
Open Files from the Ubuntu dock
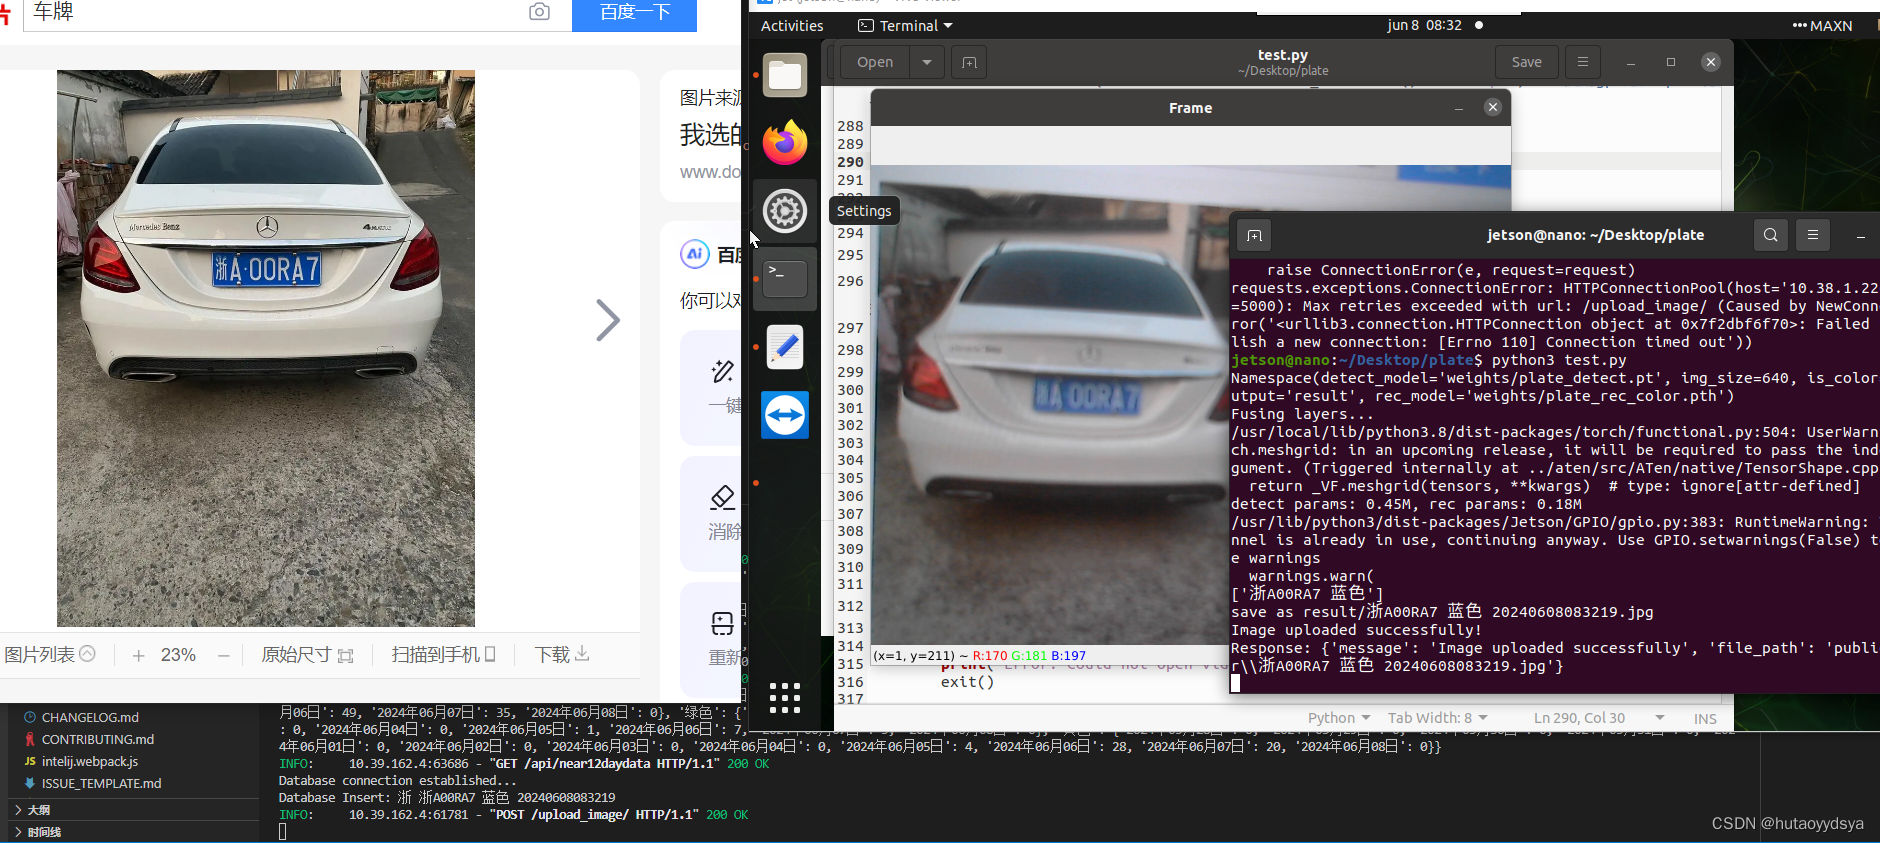point(785,75)
